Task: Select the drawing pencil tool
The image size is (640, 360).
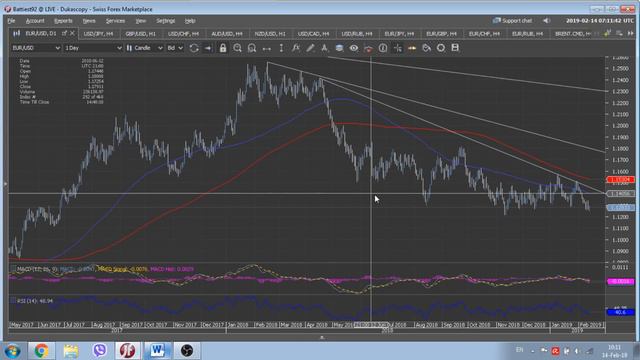Action: [x=310, y=48]
